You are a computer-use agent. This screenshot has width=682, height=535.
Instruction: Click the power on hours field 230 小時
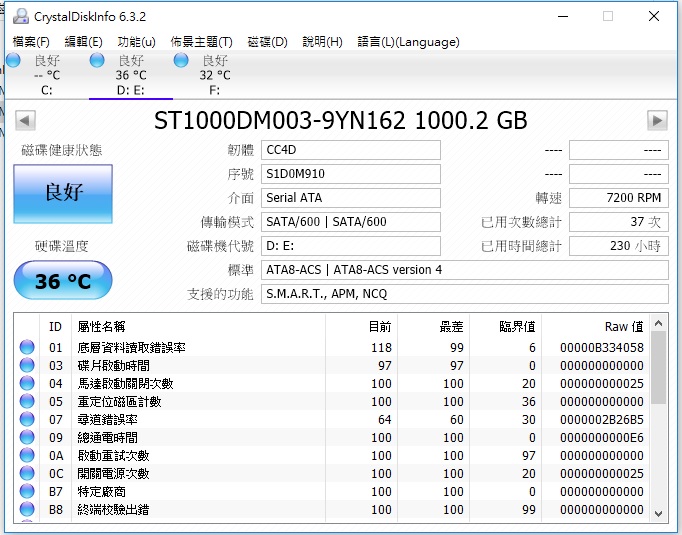618,246
